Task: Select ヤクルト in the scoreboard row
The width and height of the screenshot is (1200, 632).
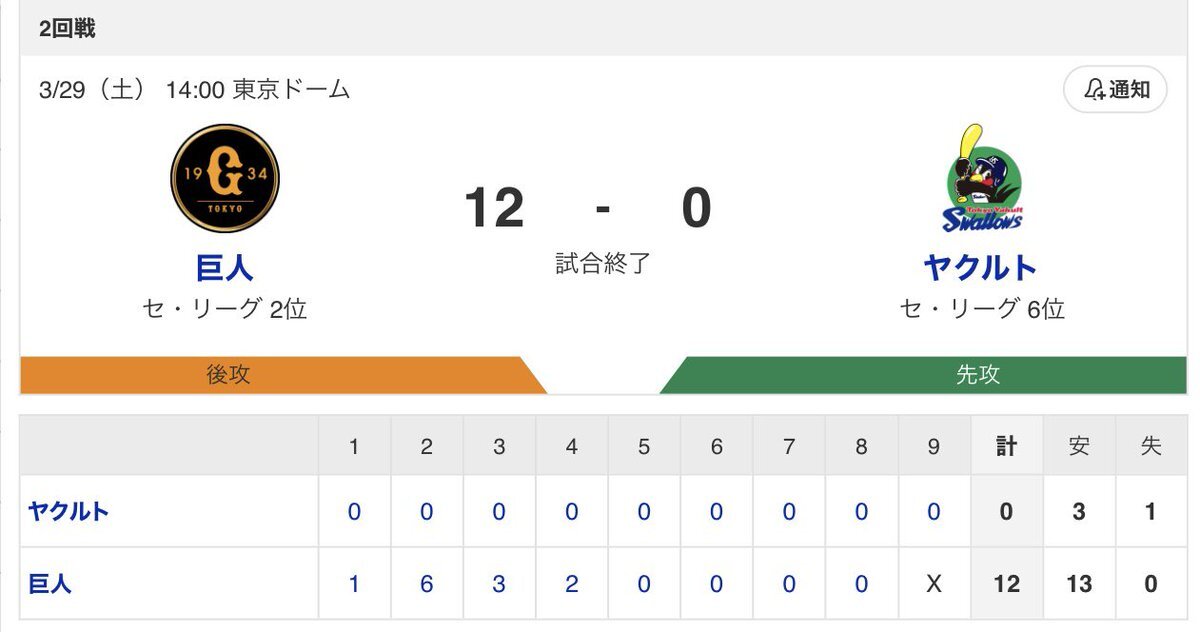Action: tap(69, 511)
